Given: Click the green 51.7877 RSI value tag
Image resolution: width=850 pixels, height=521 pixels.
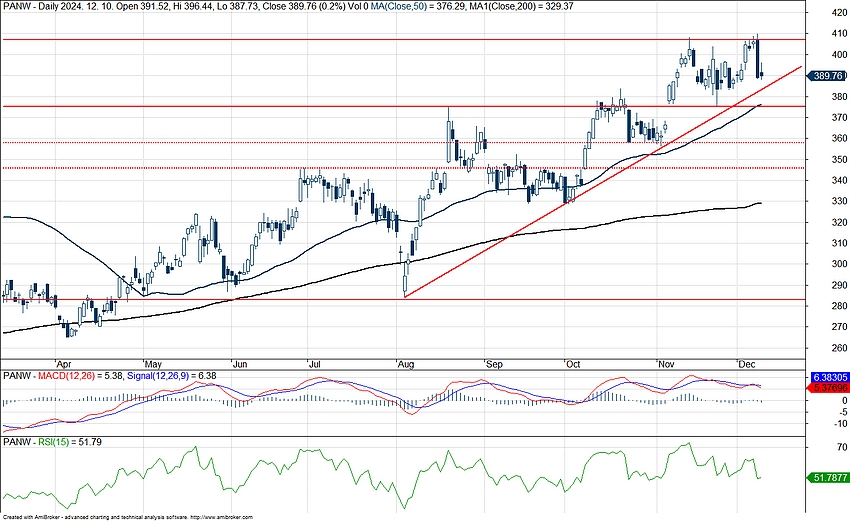Looking at the screenshot, I should point(829,478).
